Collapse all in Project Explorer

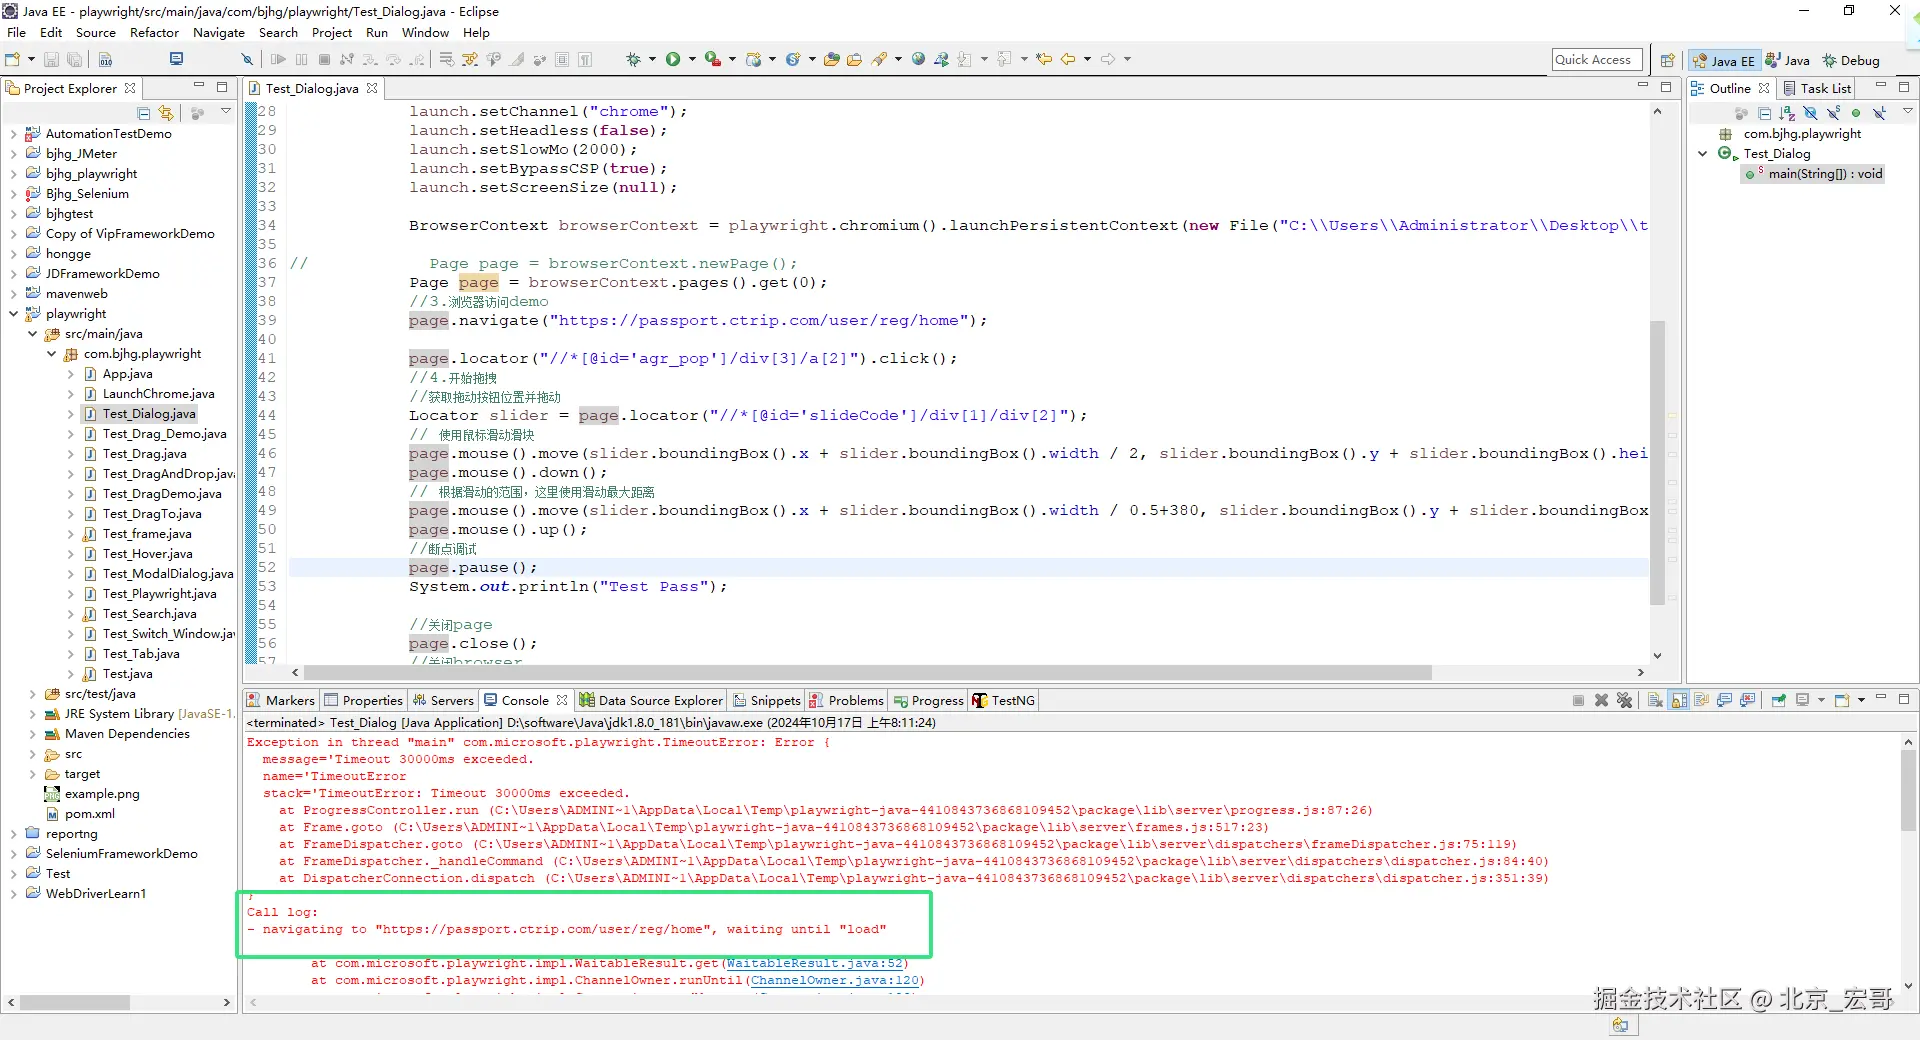[x=144, y=113]
